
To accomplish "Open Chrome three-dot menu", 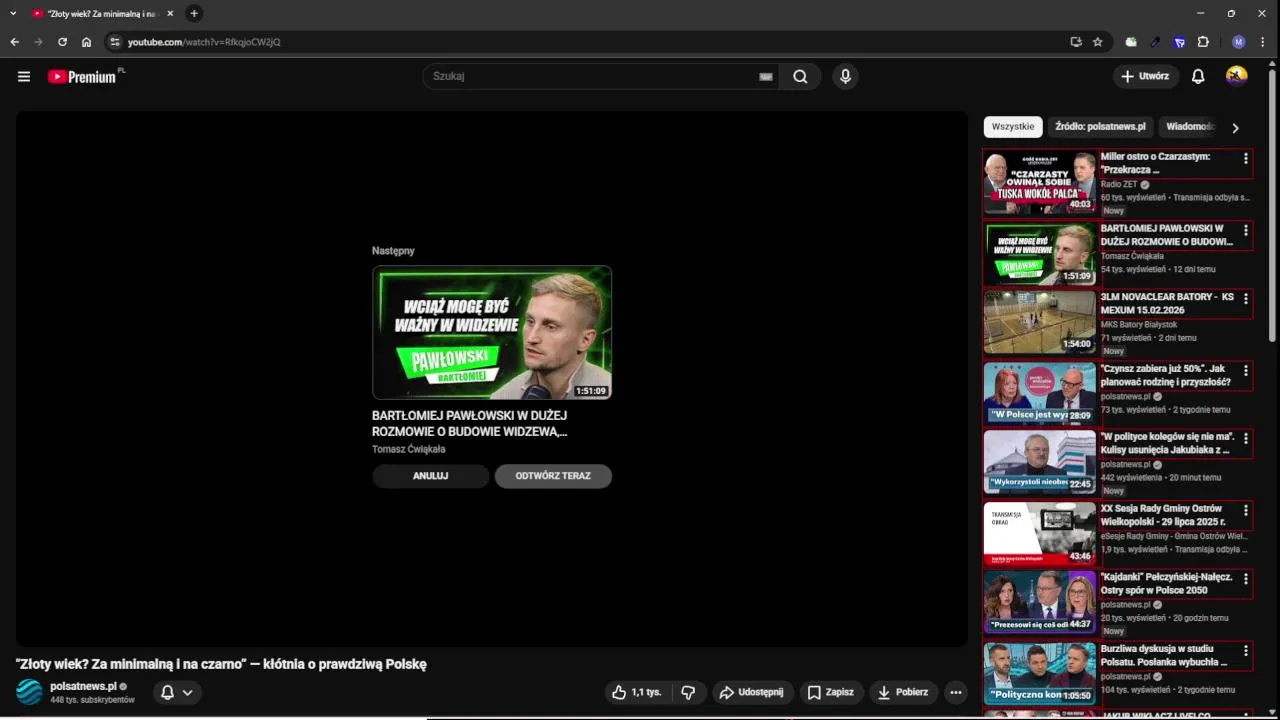I will click(x=1263, y=42).
